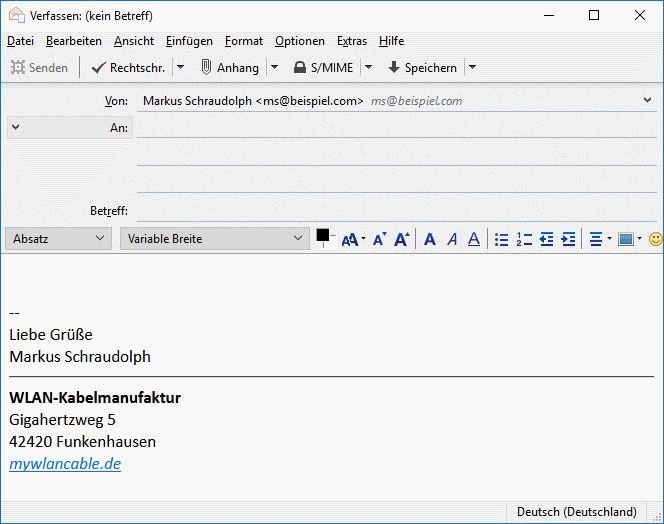Apply bulleted list
This screenshot has width=664, height=524.
[x=501, y=240]
